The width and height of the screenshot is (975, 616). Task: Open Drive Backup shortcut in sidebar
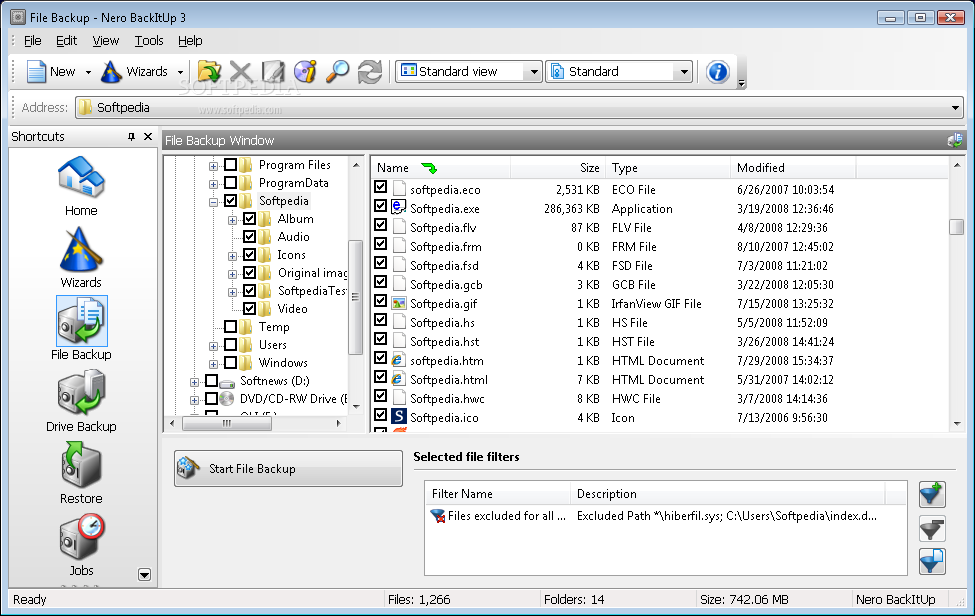(x=81, y=401)
